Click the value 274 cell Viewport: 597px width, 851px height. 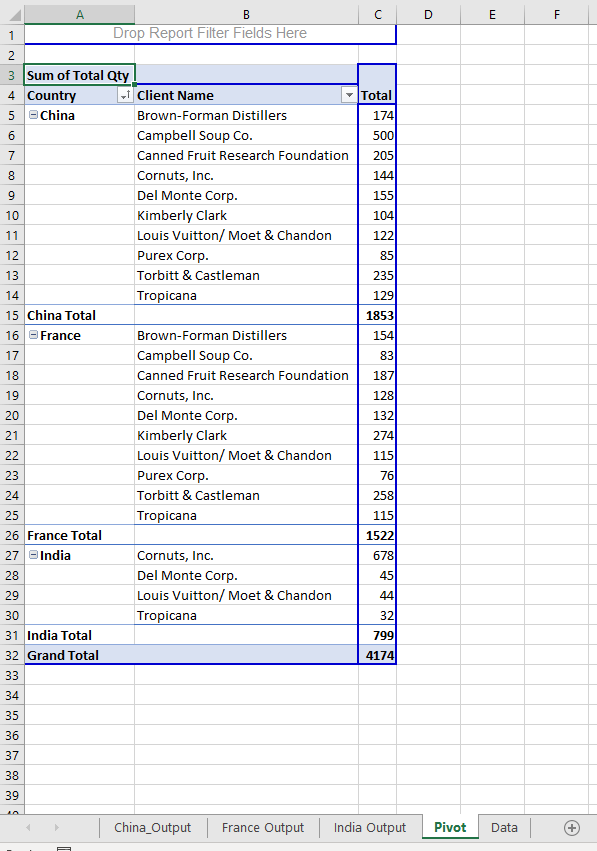tap(377, 435)
